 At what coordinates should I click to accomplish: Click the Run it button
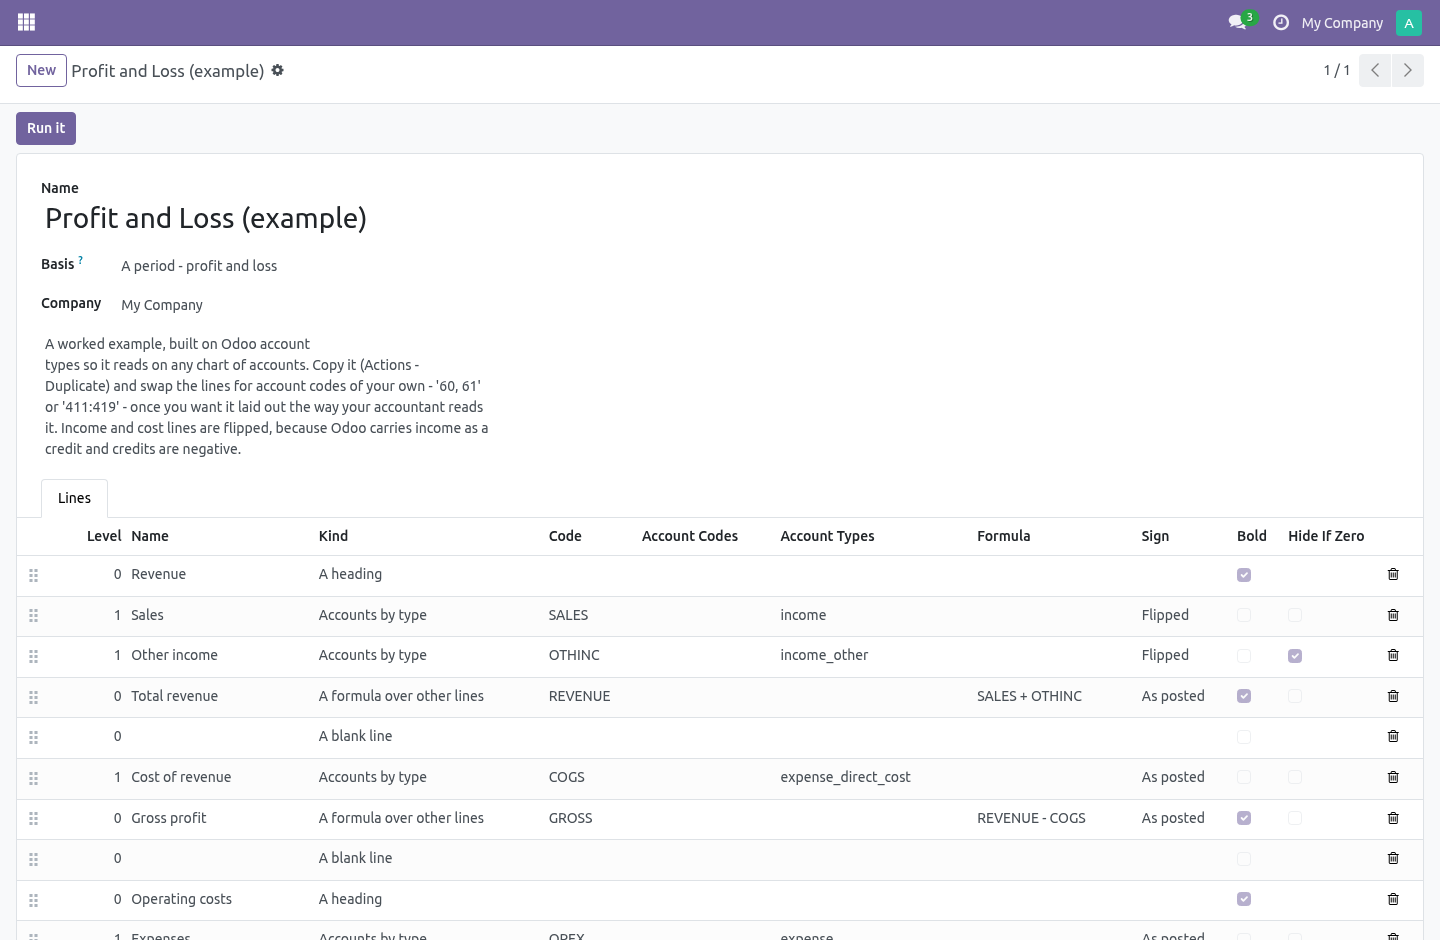click(x=46, y=128)
